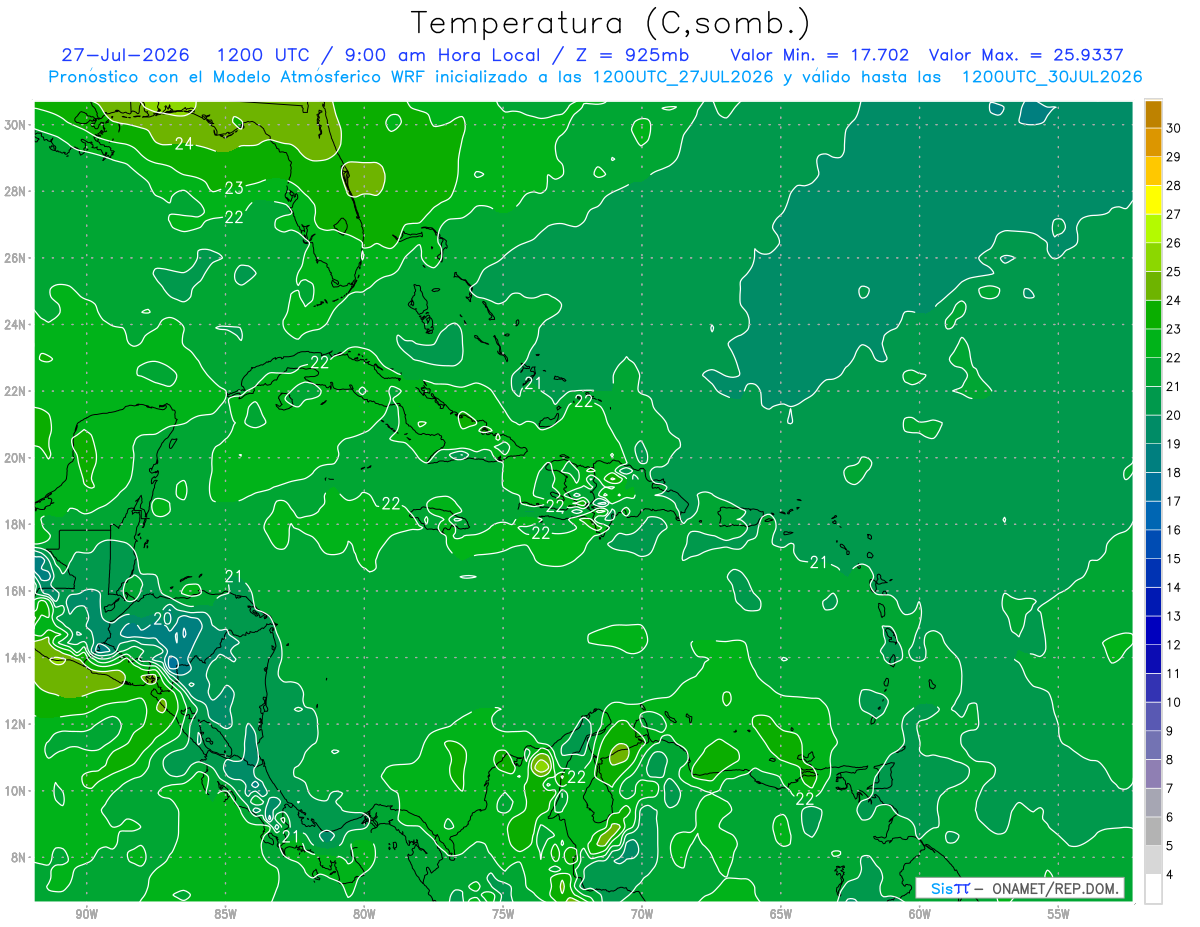Click the color bar label '9'
Viewport: 1200px width, 927px height.
1170,731
